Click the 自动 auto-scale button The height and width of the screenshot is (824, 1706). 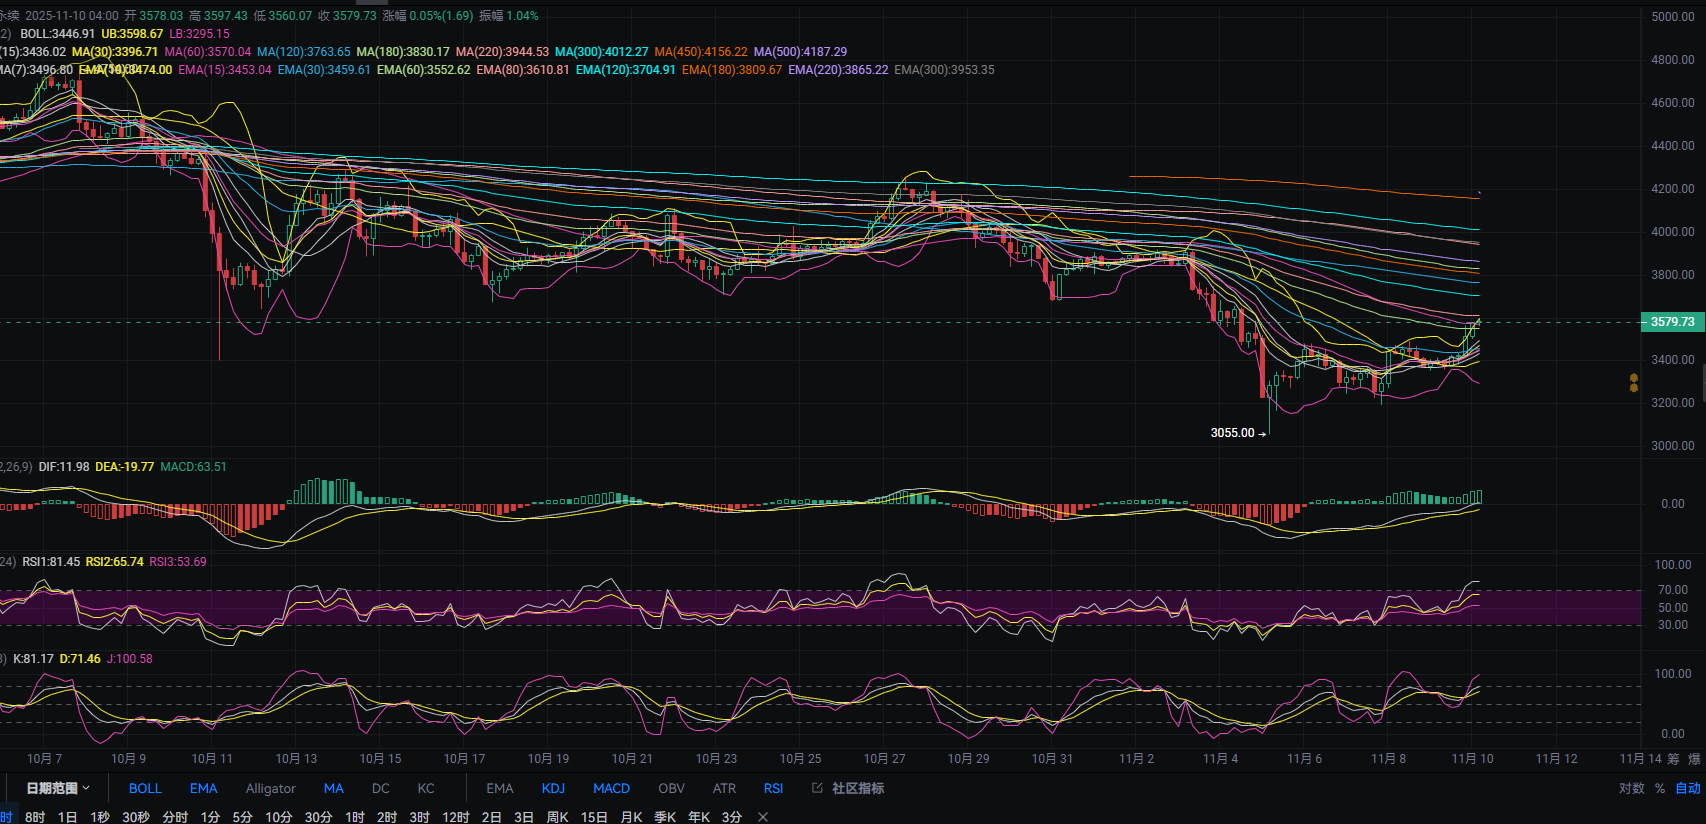[1687, 788]
